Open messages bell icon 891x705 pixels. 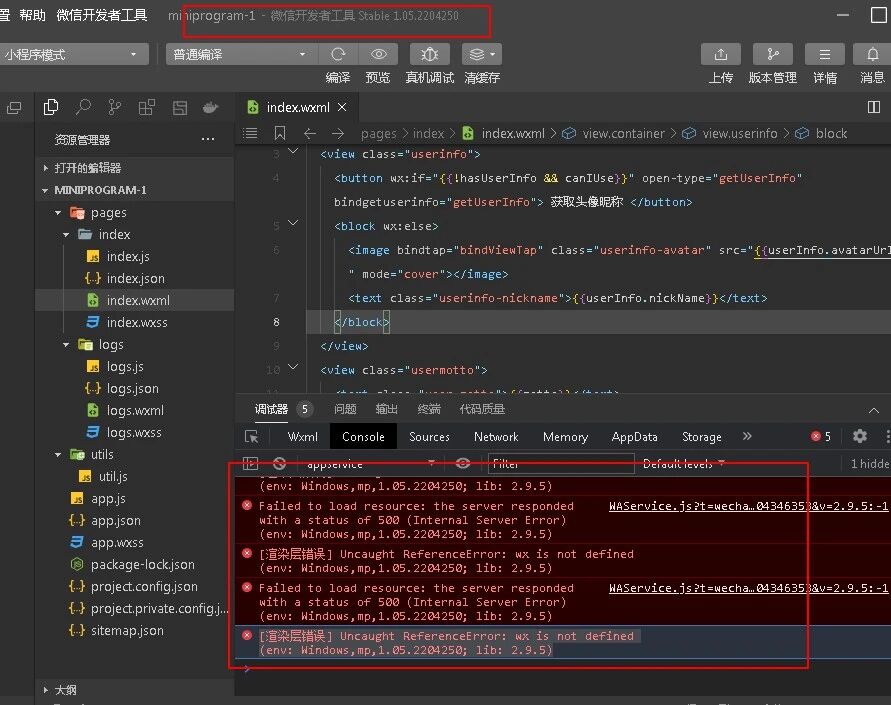pyautogui.click(x=872, y=55)
